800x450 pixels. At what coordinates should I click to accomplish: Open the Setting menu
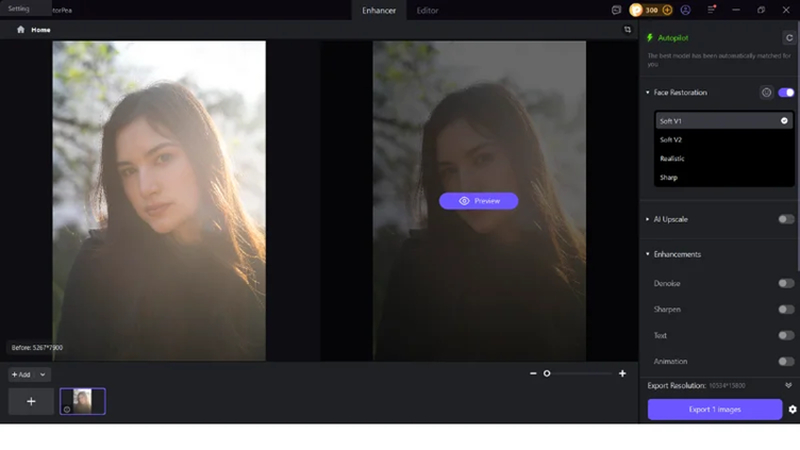click(x=19, y=9)
